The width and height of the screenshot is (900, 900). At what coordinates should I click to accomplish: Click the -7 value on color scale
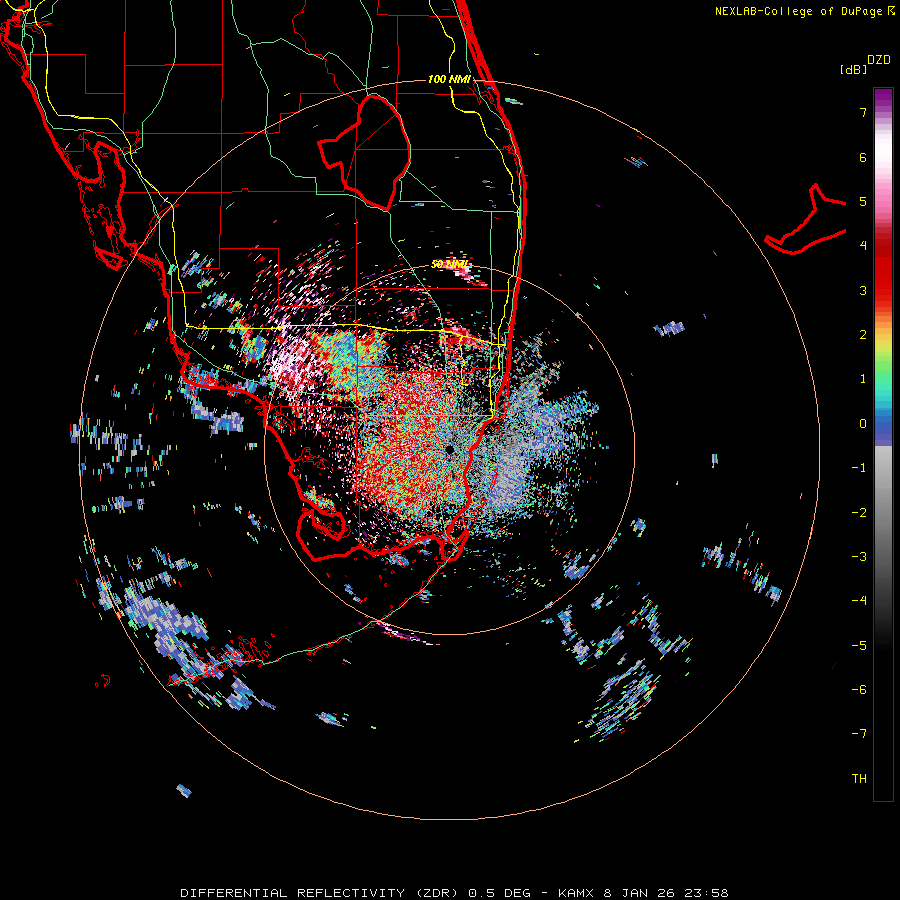pos(859,734)
